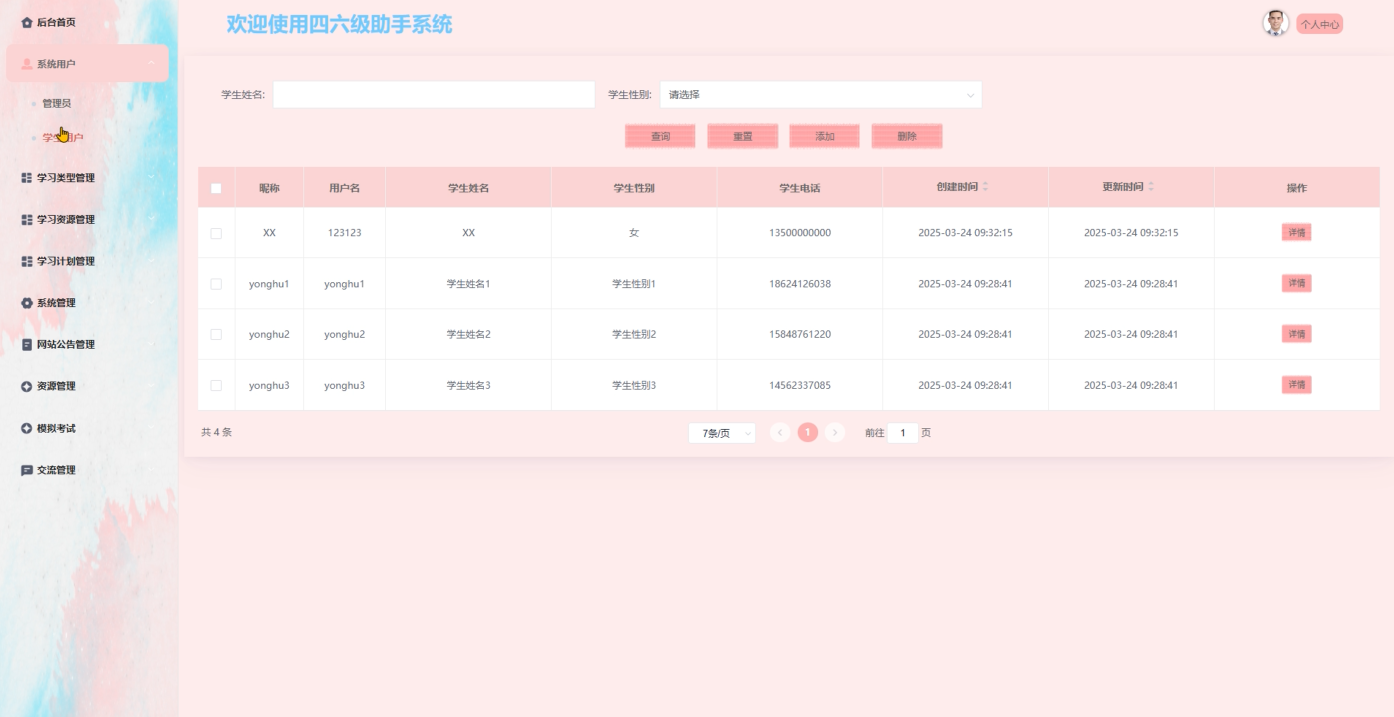This screenshot has height=717, width=1394.
Task: Click the plus icon beside 模拟考试
Action: [27, 428]
